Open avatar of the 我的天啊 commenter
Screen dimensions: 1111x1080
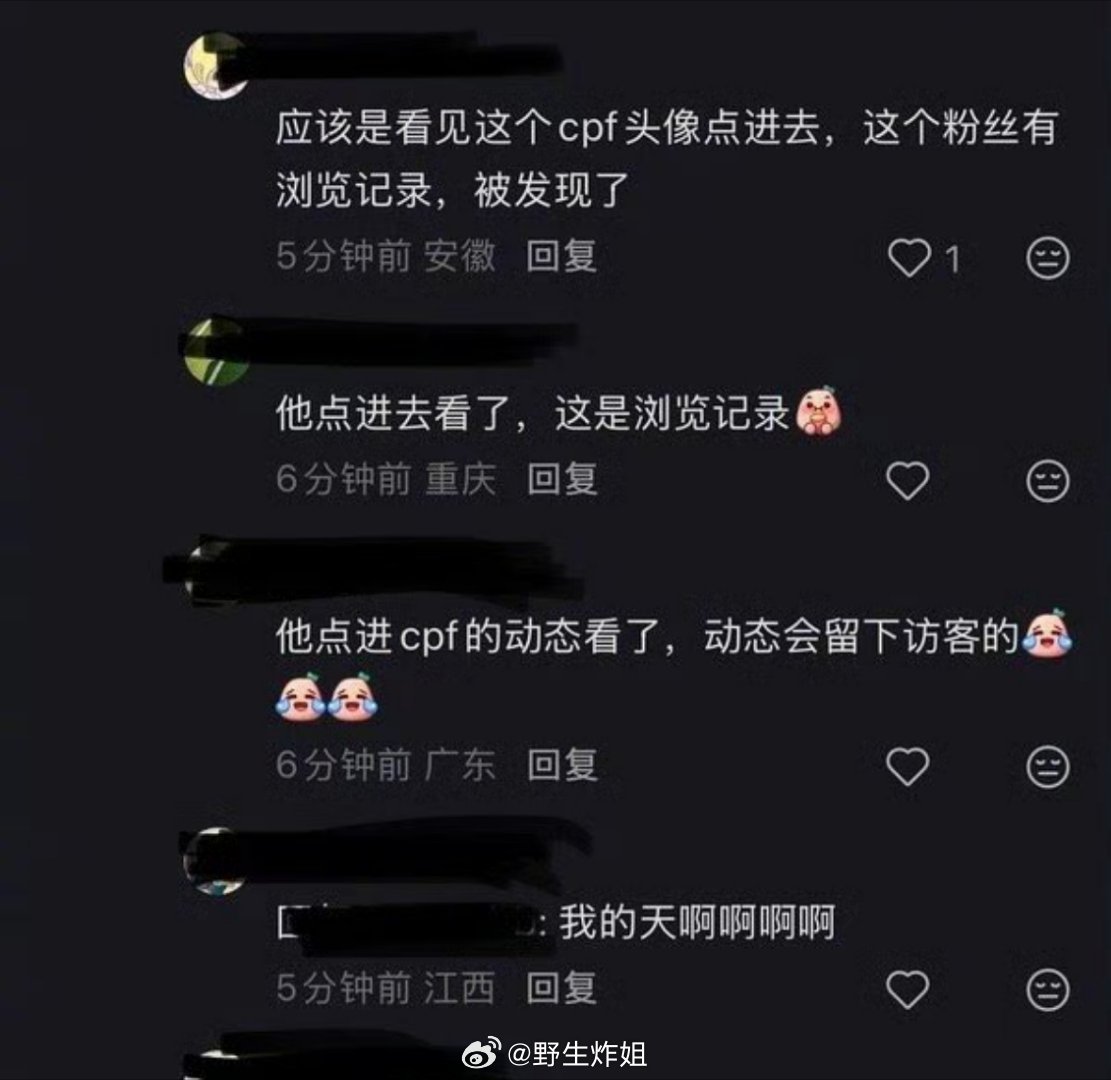coord(215,860)
